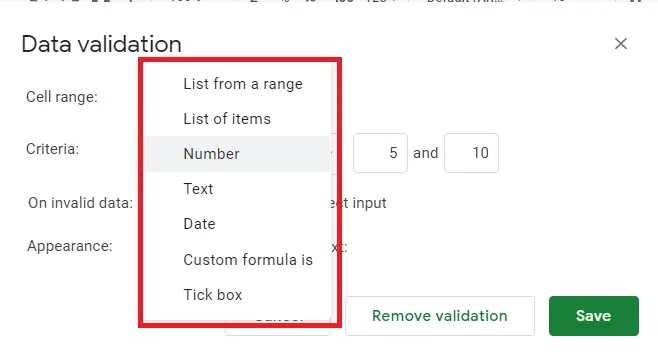Save the data validation rule

point(594,316)
